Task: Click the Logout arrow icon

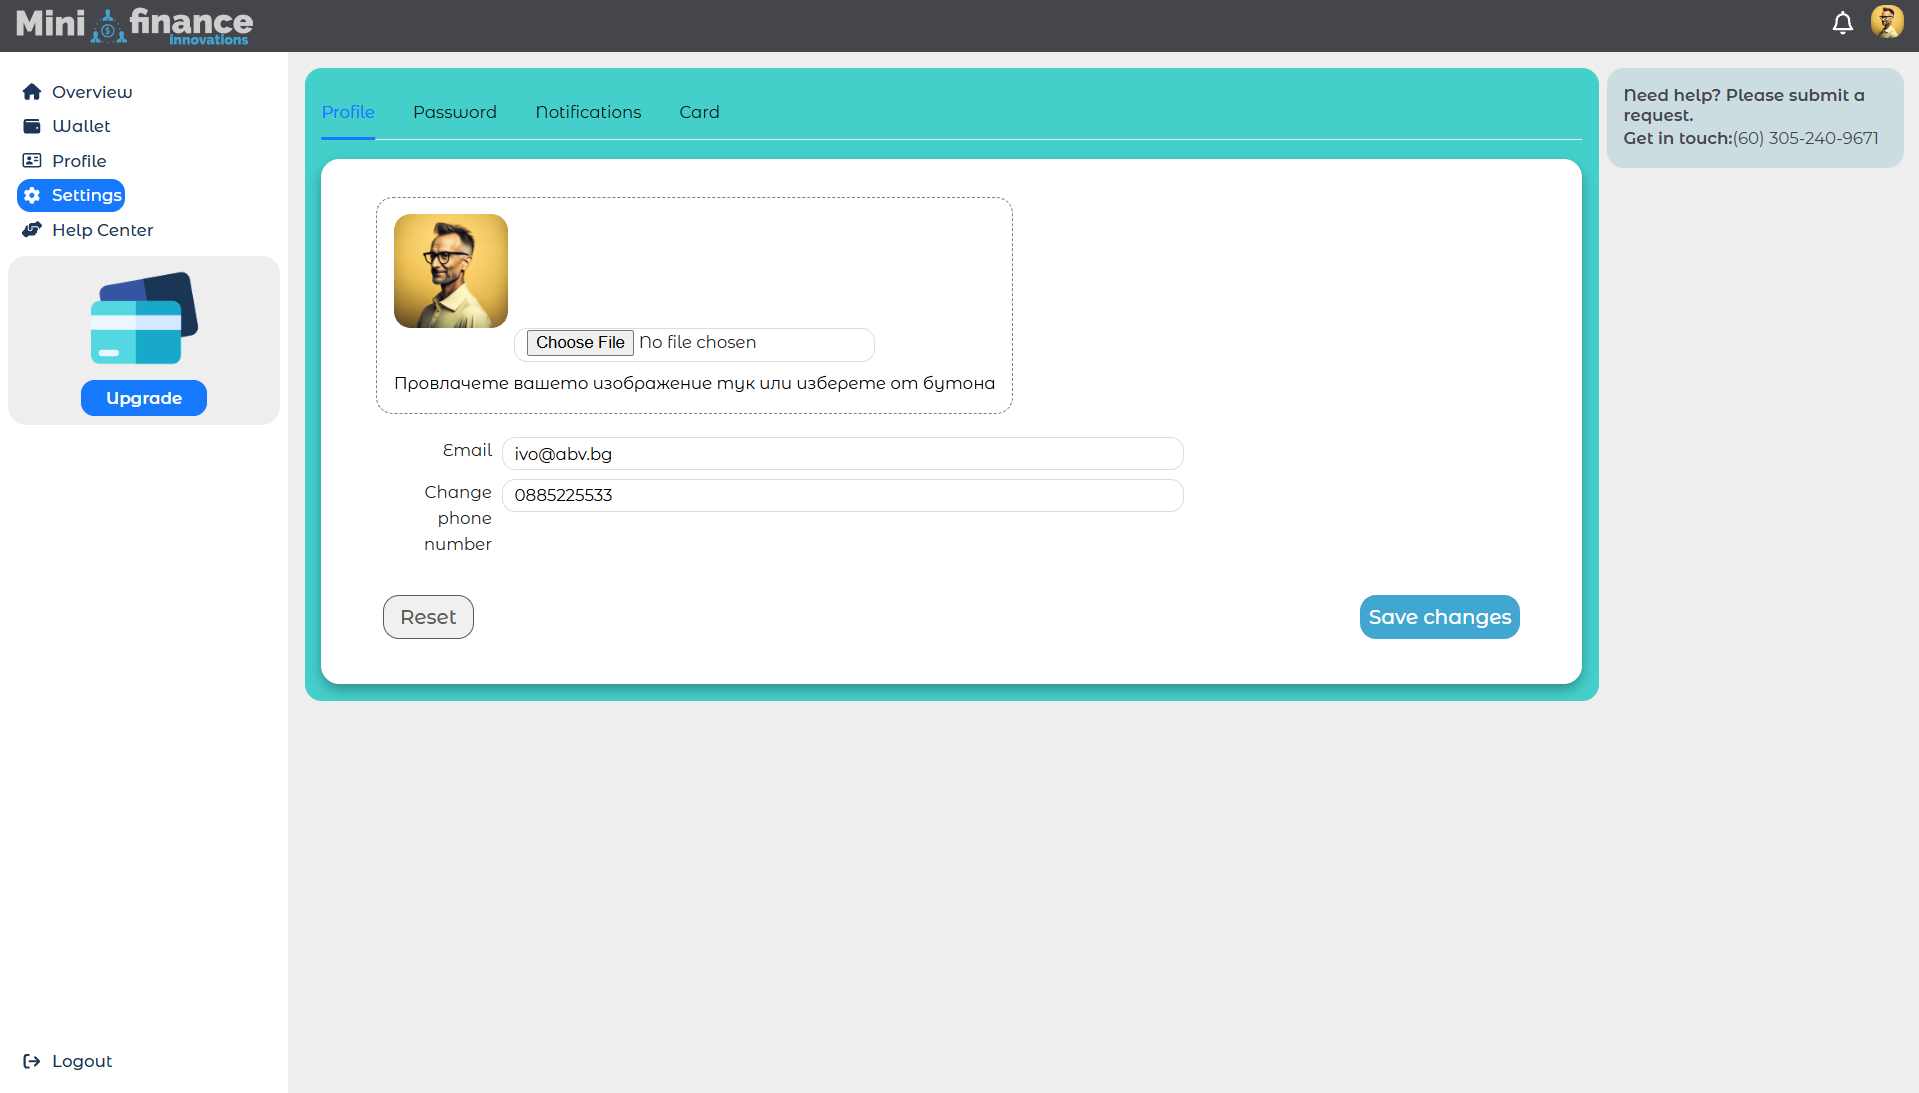Action: (x=32, y=1061)
